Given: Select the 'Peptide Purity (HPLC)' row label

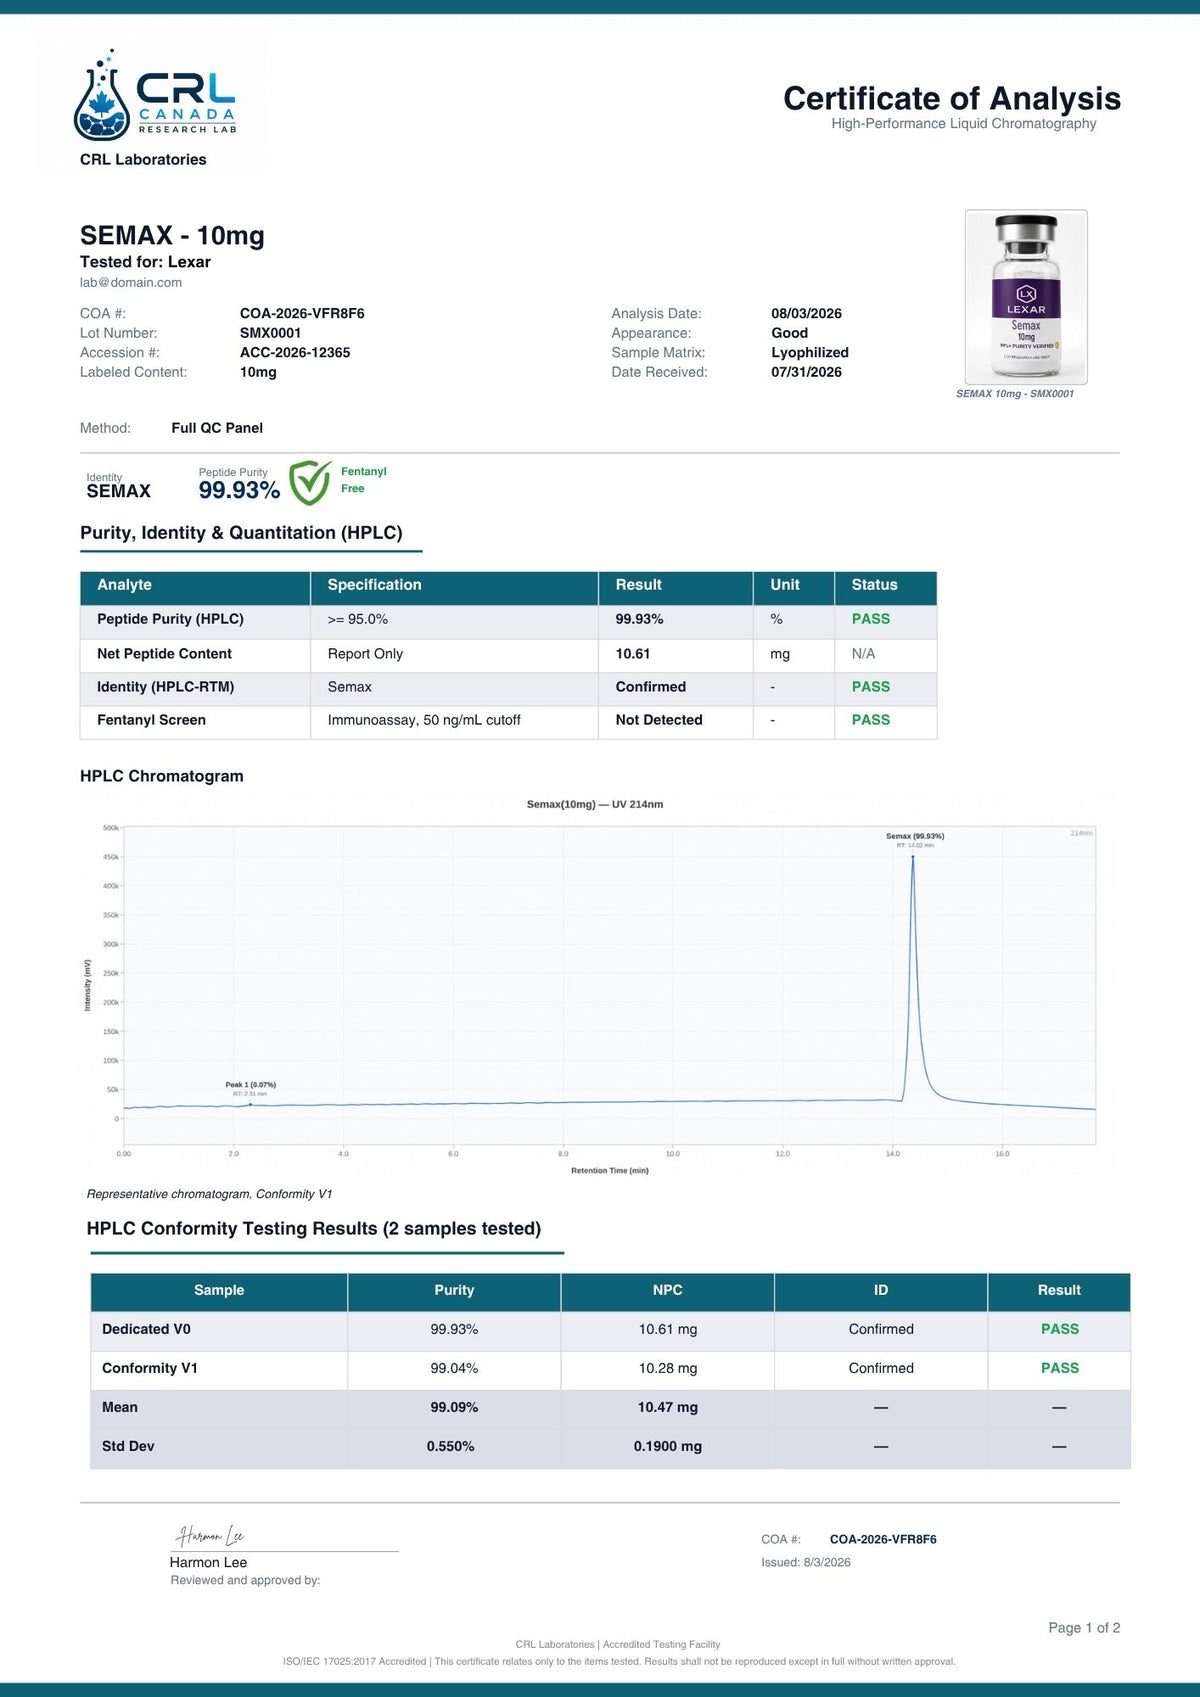Looking at the screenshot, I should 170,619.
